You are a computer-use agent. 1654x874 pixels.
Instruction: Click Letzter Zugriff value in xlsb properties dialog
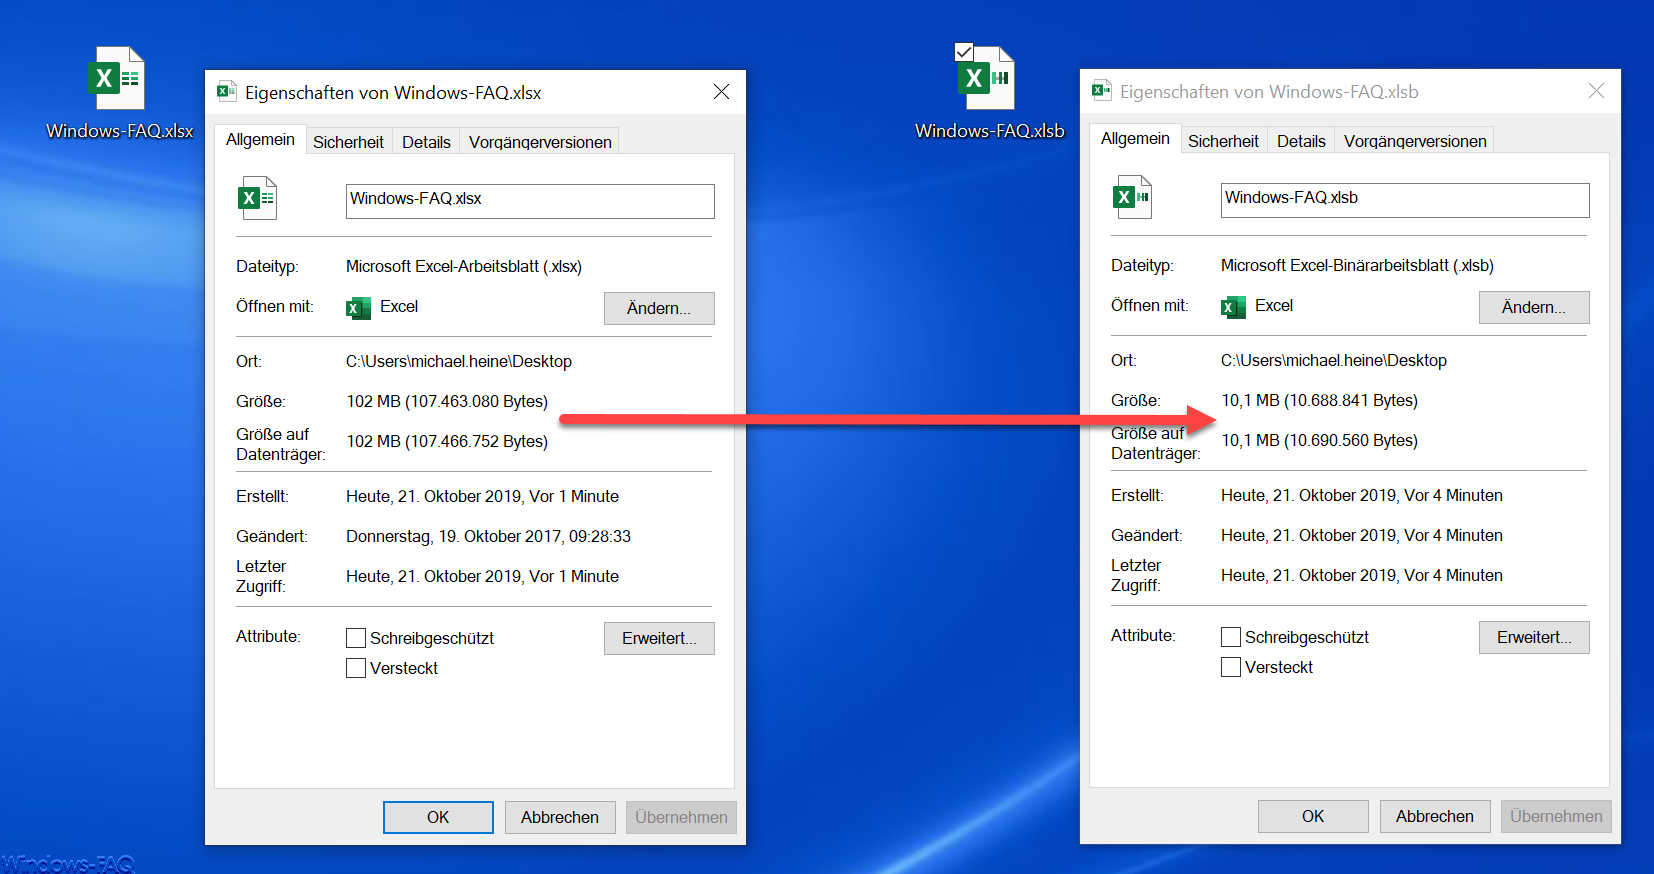1362,575
